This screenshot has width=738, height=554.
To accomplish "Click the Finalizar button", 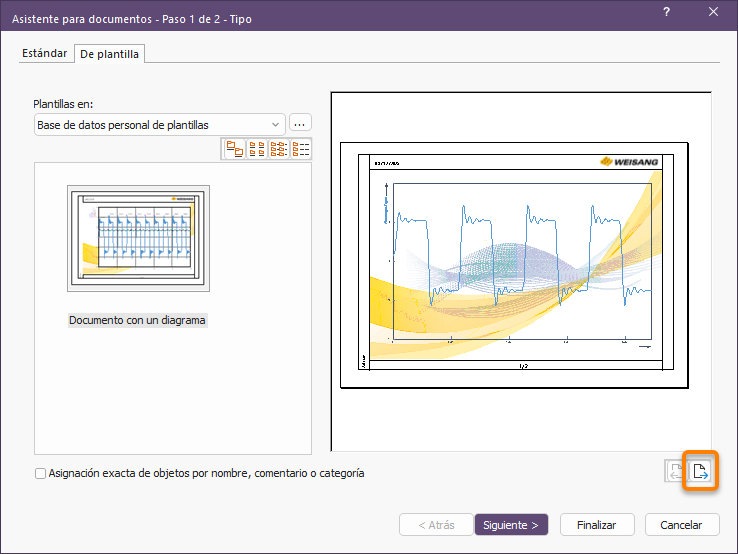I will [x=597, y=525].
